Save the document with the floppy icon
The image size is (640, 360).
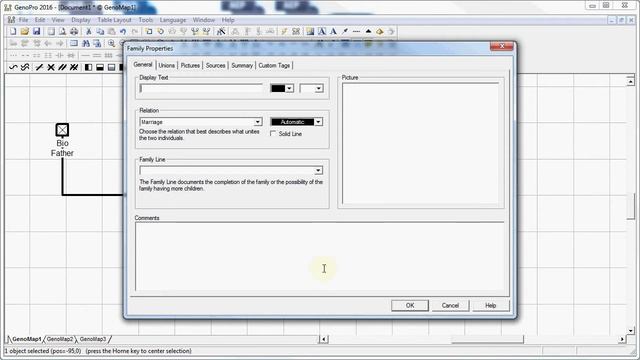click(x=36, y=31)
